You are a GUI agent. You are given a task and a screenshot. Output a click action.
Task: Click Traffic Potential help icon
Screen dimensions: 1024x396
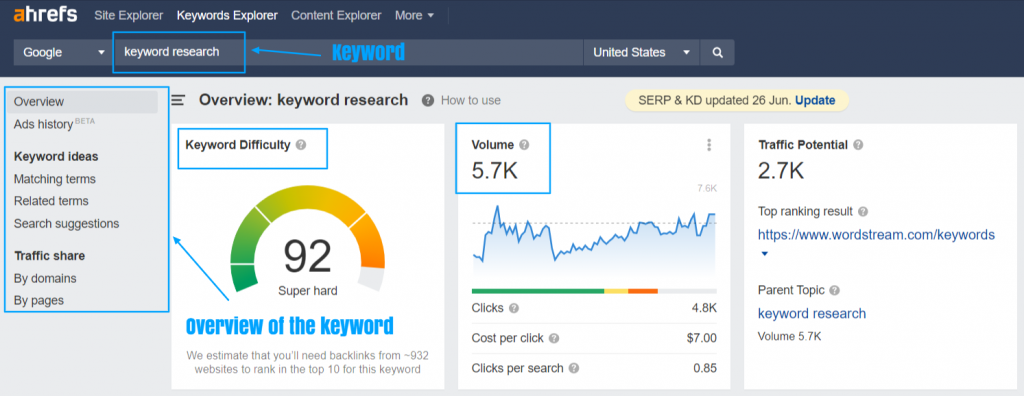tap(858, 145)
